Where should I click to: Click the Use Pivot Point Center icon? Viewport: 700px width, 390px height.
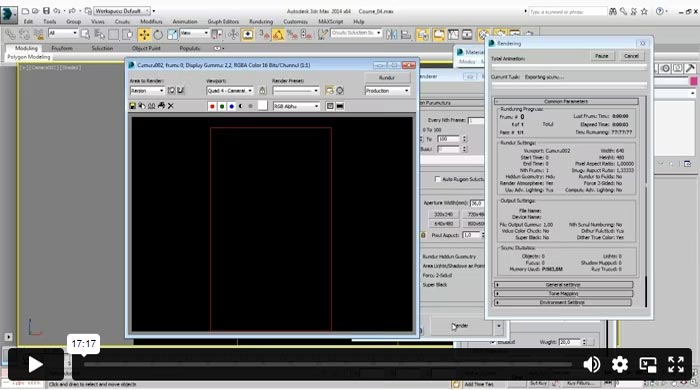pyautogui.click(x=217, y=34)
